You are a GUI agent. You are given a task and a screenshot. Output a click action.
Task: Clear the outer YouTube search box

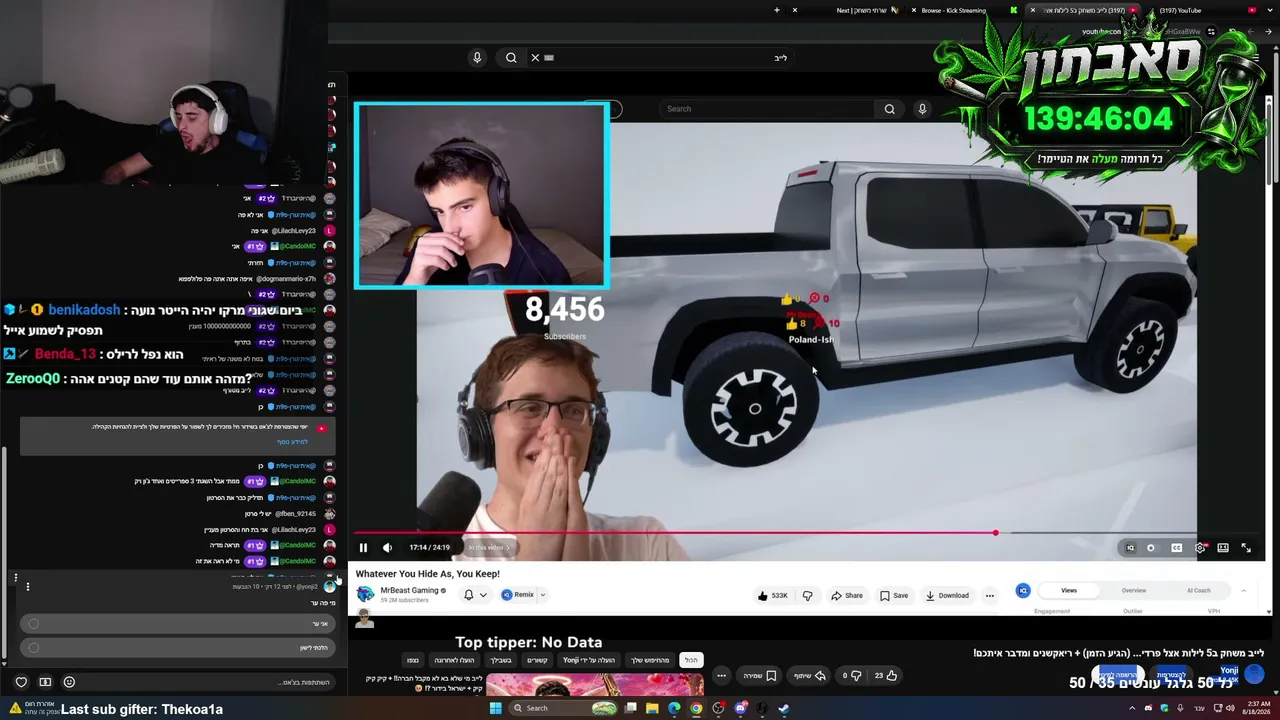click(535, 58)
